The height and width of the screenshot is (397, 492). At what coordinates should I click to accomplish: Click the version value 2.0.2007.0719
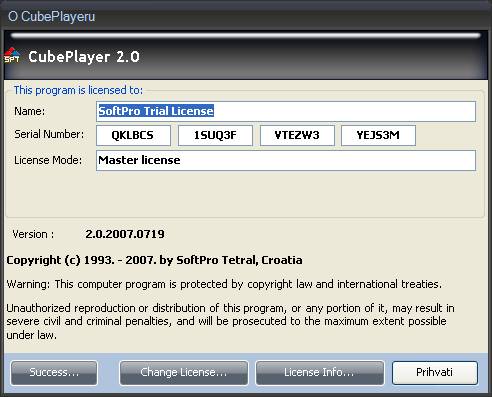[x=125, y=234]
